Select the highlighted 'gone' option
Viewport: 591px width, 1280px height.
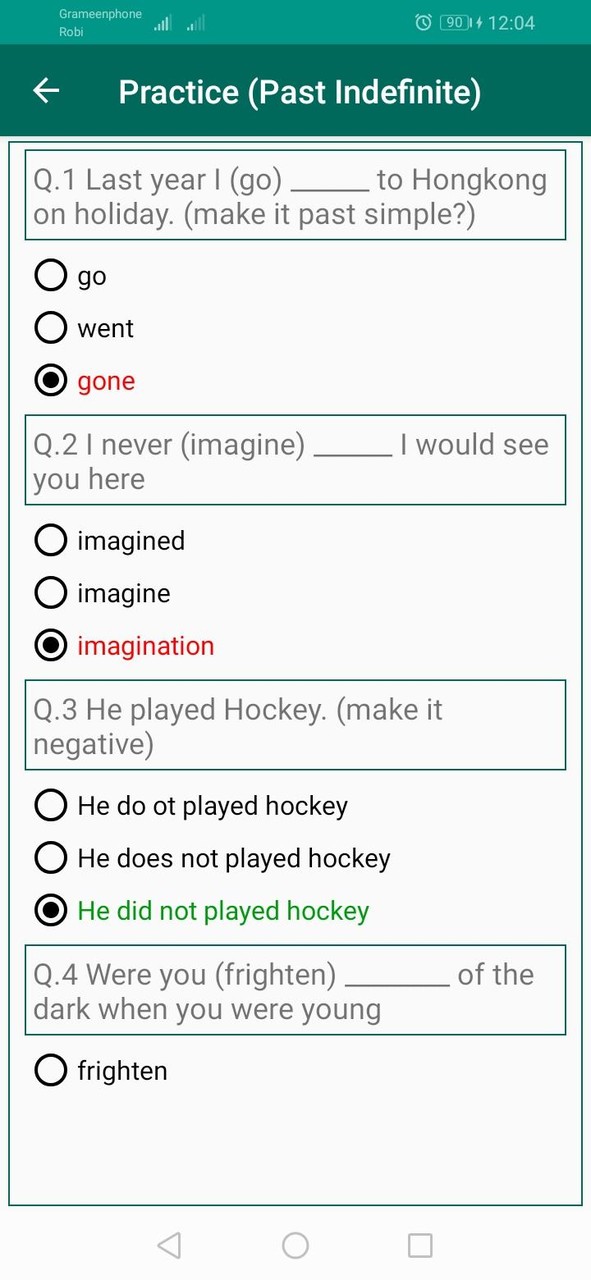[x=50, y=380]
